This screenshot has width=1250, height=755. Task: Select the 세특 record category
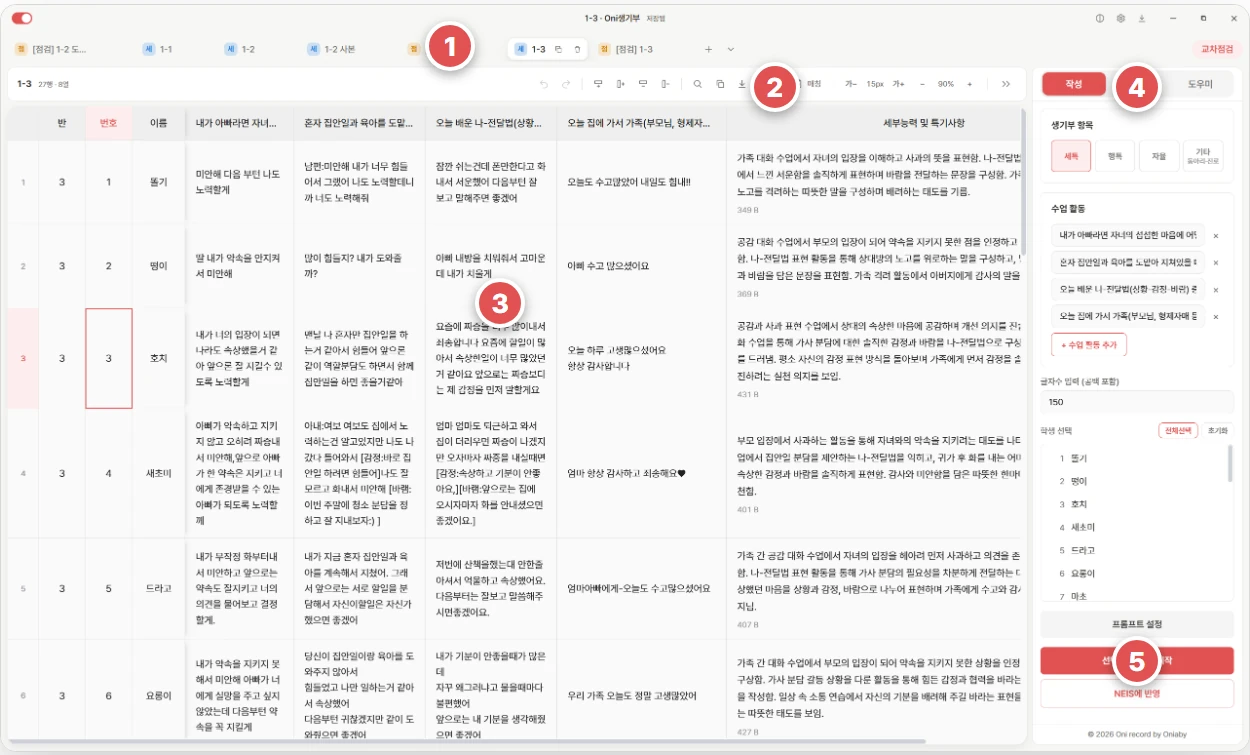click(x=1071, y=156)
